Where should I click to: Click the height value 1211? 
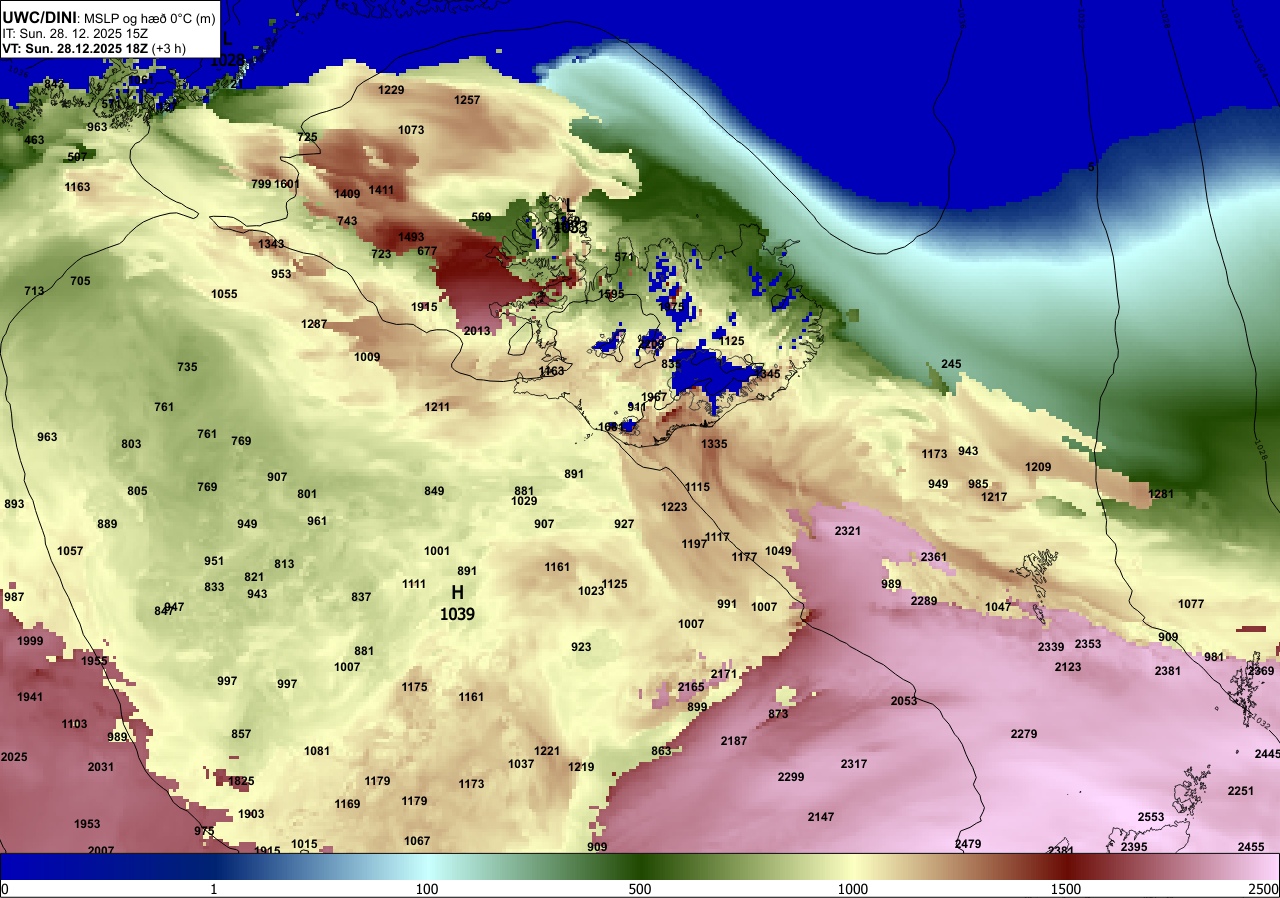tap(437, 407)
